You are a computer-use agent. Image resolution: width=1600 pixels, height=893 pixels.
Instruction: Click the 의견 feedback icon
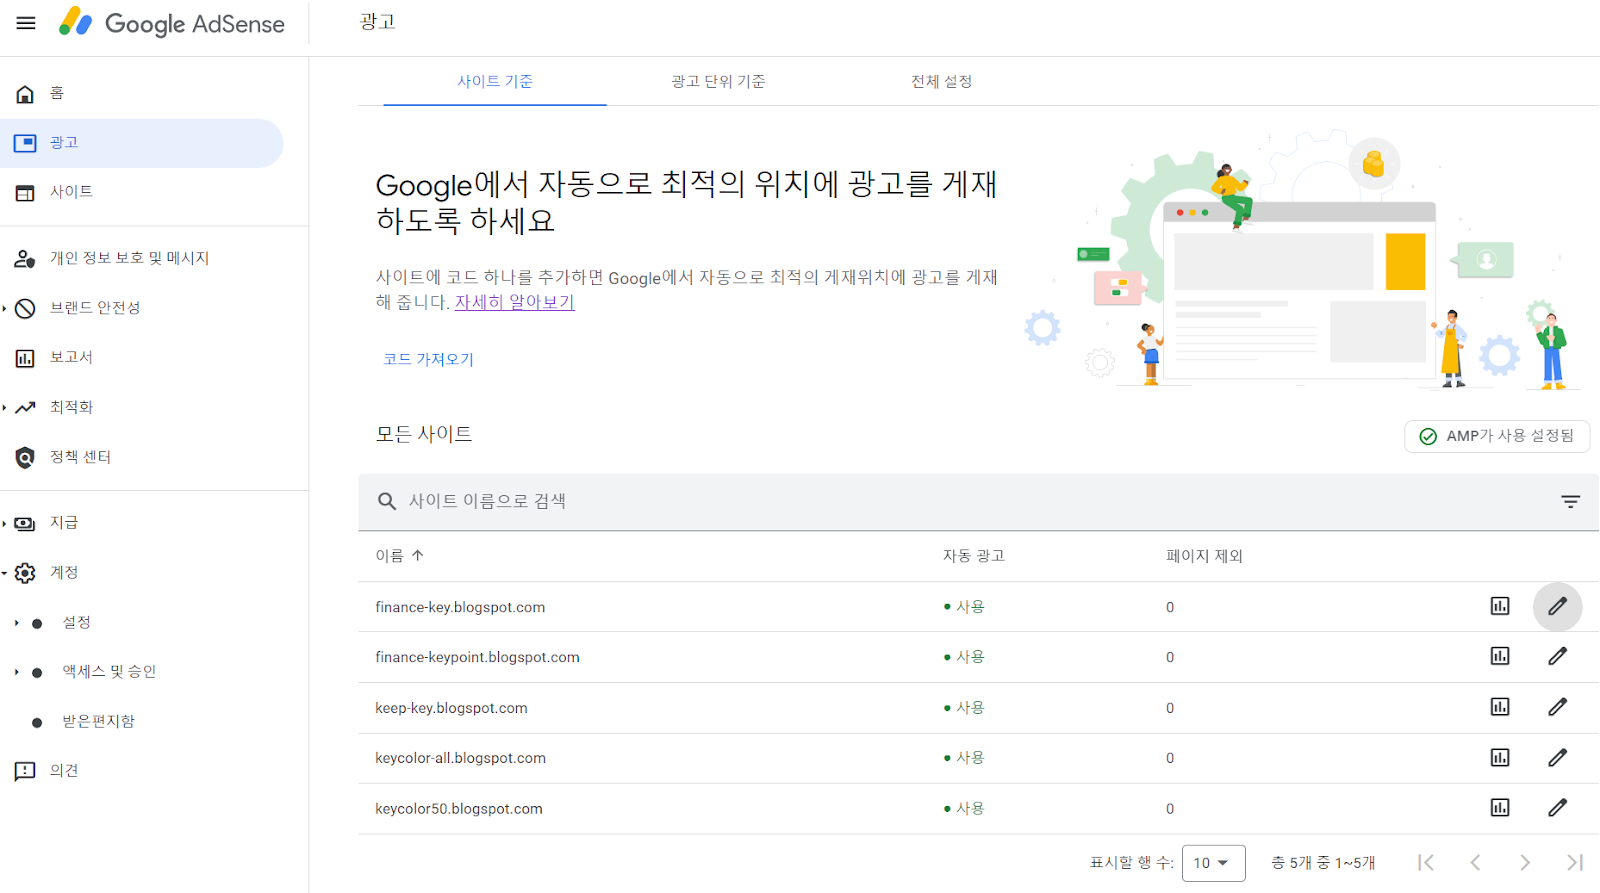coord(25,772)
